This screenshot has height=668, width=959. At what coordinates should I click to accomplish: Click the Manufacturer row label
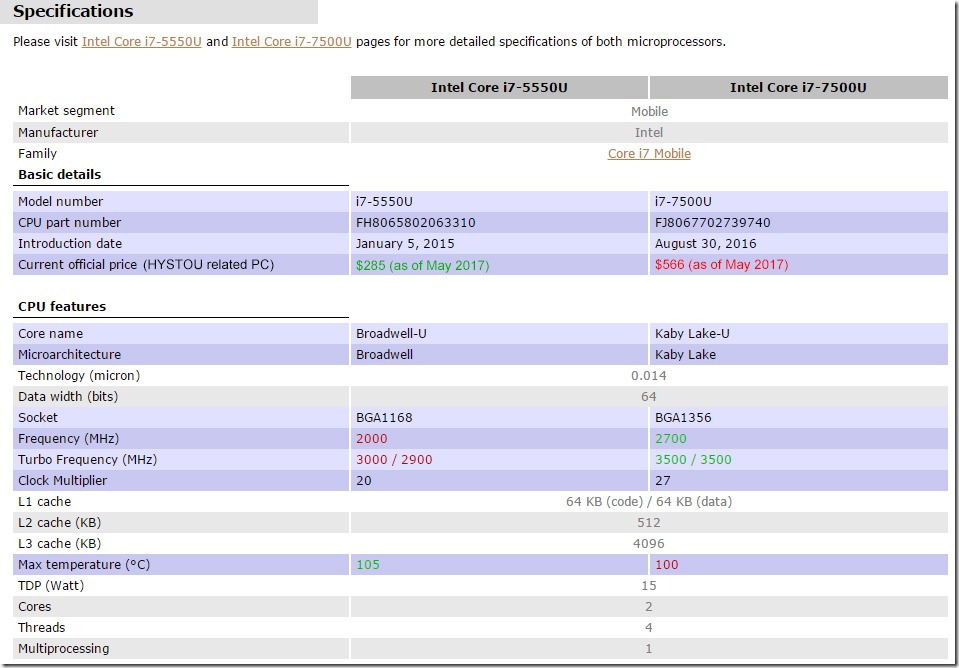(x=57, y=132)
